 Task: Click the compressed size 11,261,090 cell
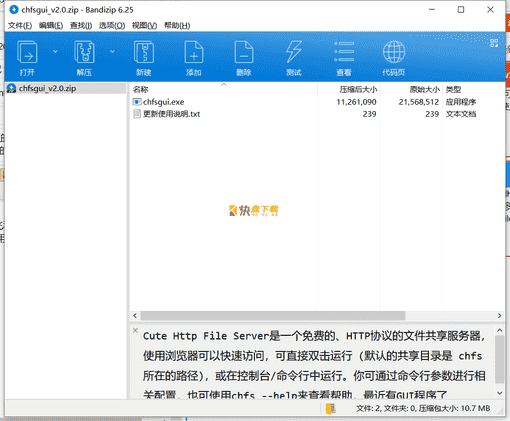(x=356, y=102)
